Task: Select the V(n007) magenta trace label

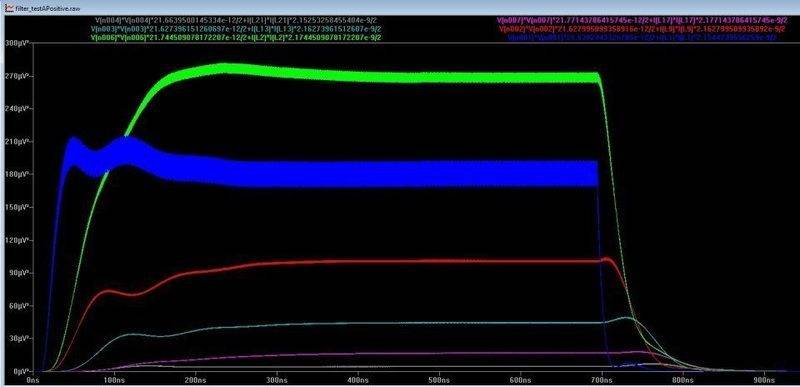Action: (643, 20)
